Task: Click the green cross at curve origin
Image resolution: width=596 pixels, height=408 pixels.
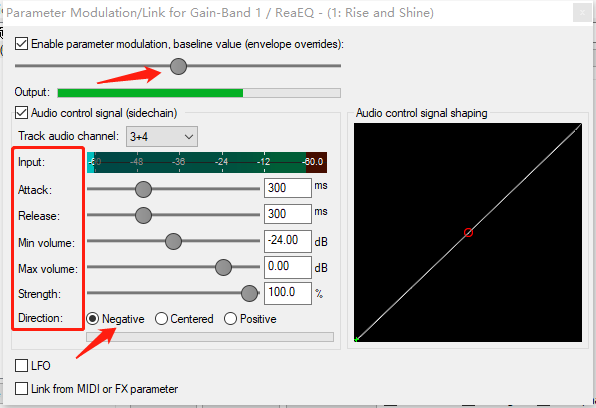Action: tap(356, 339)
